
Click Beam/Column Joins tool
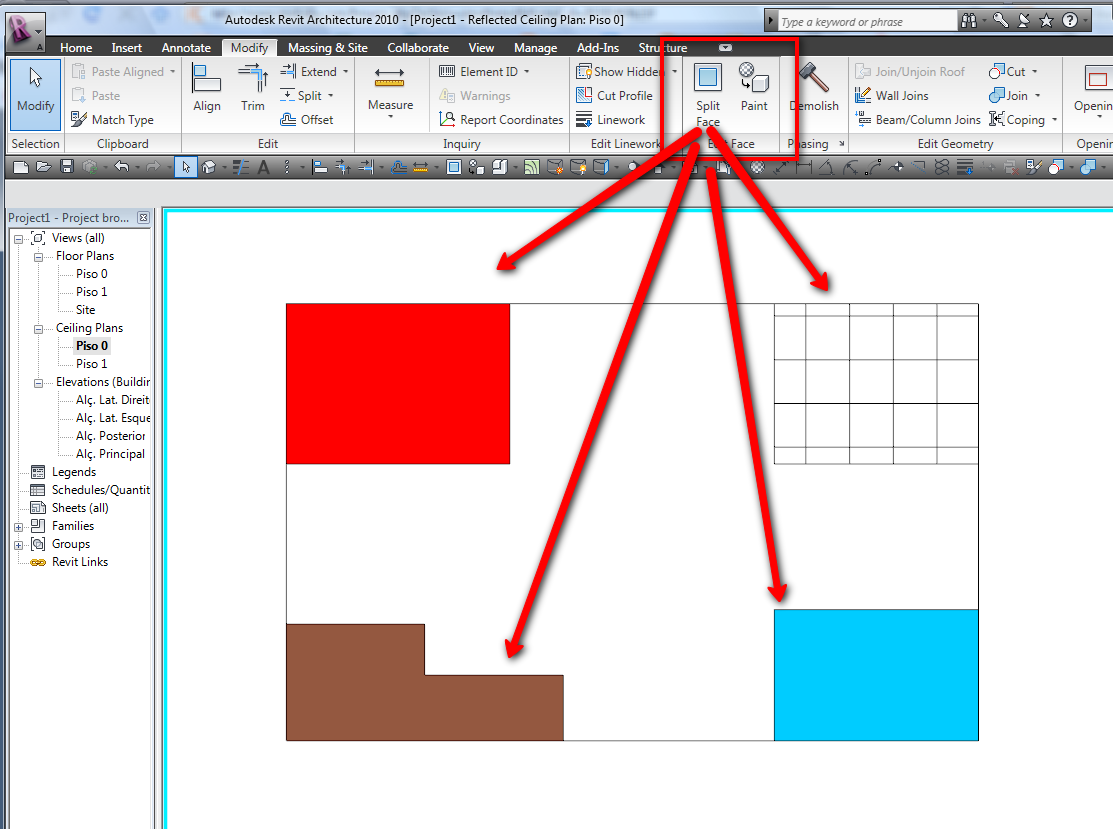coord(917,120)
